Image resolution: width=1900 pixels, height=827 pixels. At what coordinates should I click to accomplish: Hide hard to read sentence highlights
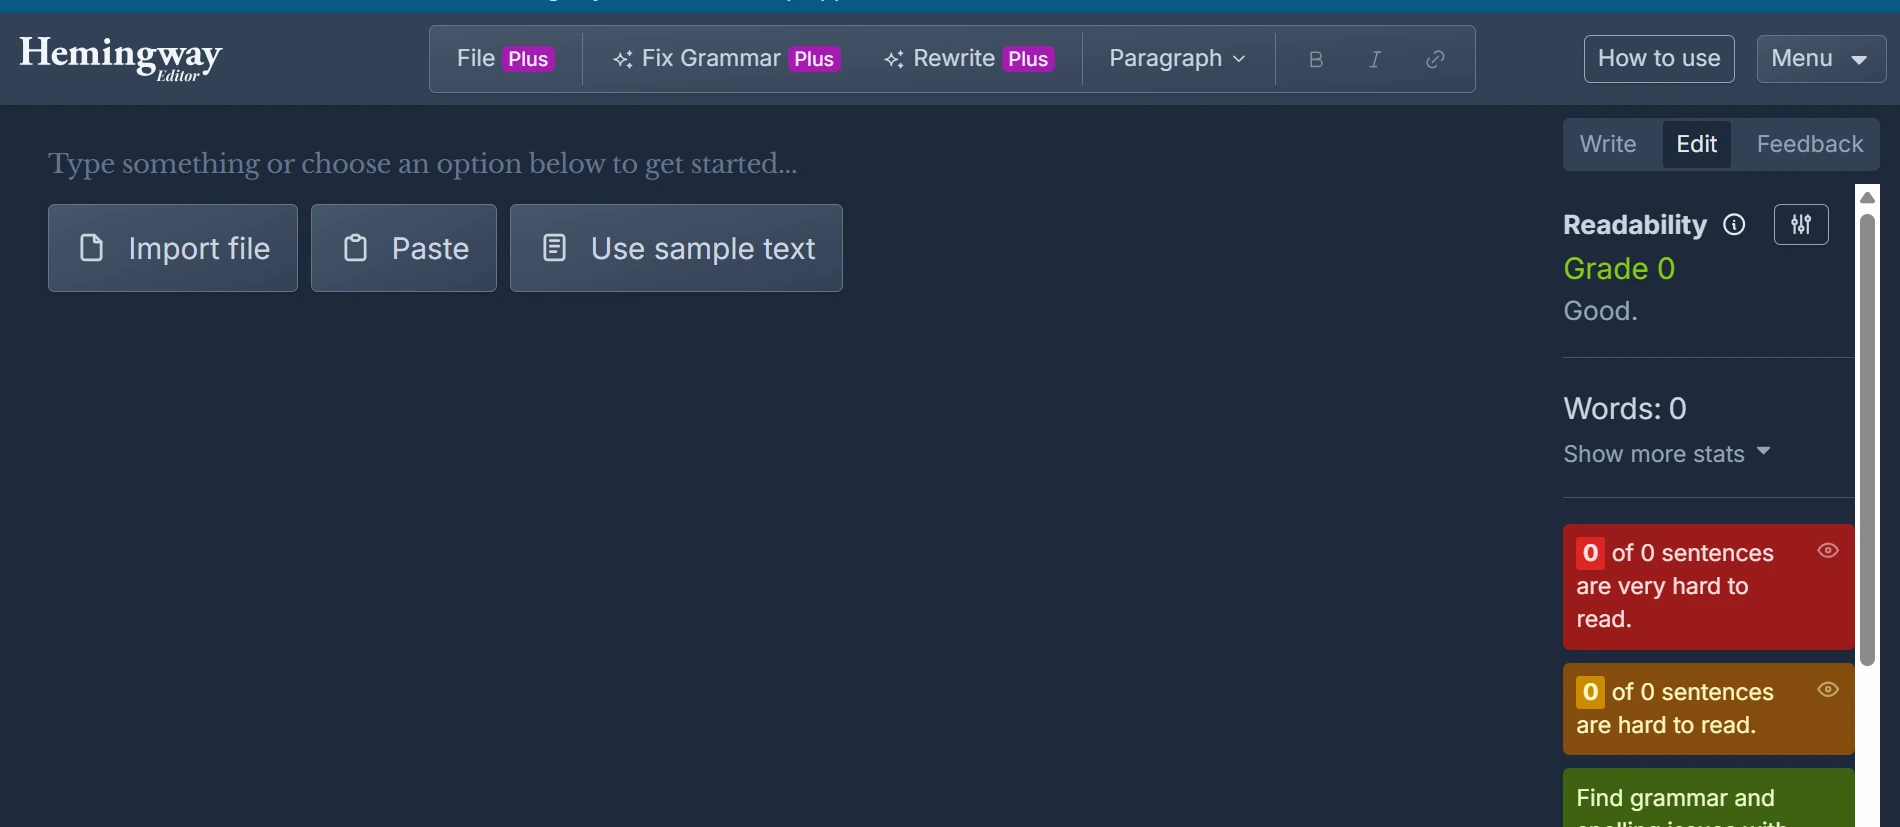click(x=1830, y=689)
